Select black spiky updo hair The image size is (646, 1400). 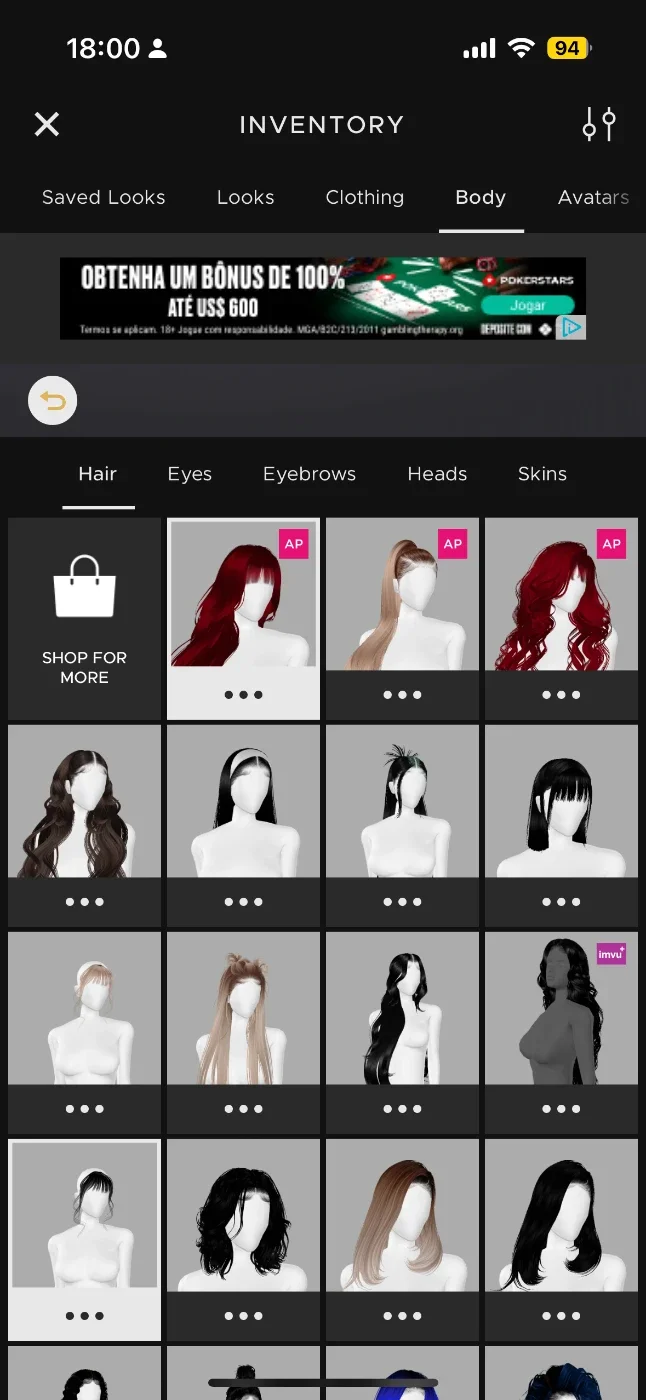click(x=402, y=801)
